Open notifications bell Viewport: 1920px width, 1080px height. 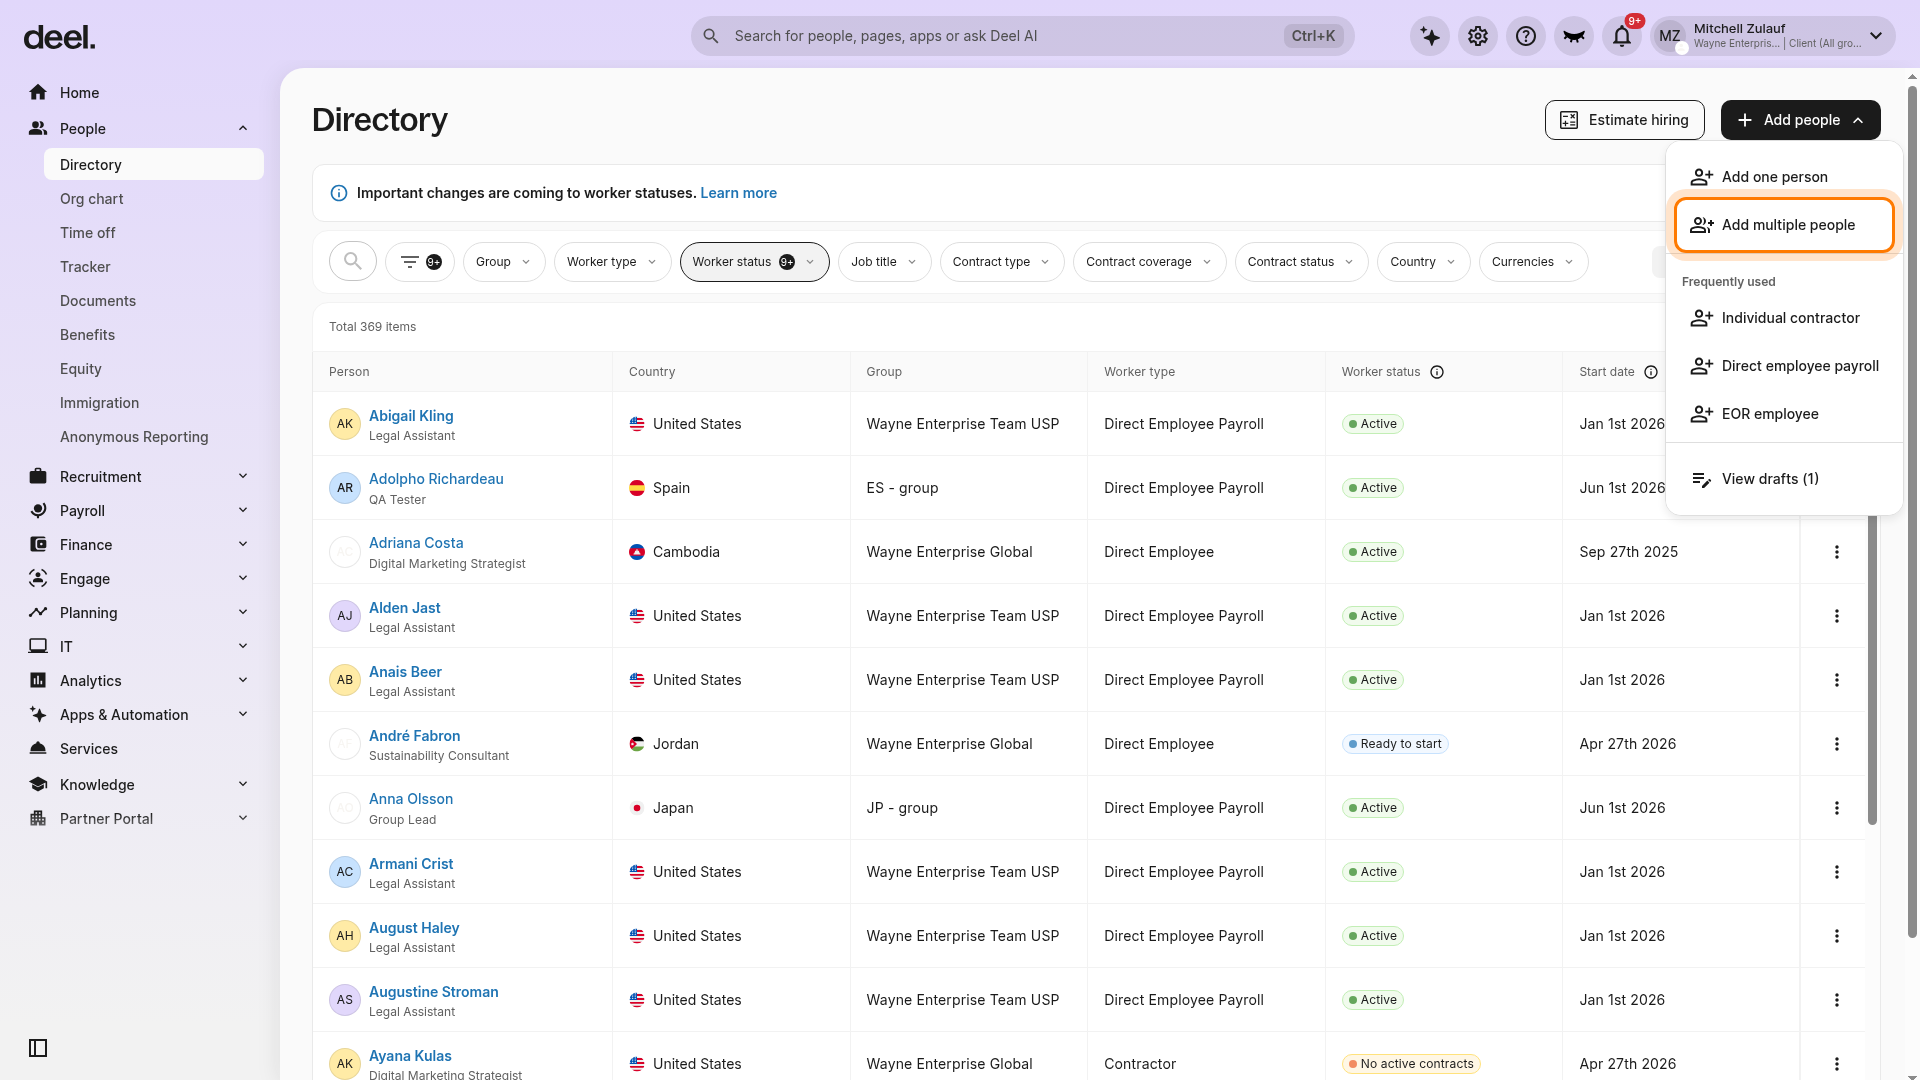1622,36
